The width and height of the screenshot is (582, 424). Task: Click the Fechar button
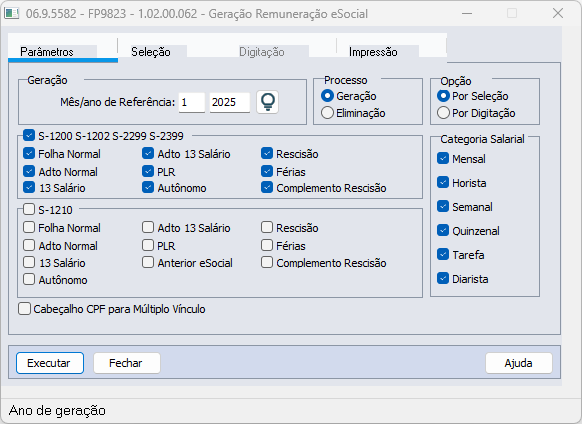click(127, 363)
